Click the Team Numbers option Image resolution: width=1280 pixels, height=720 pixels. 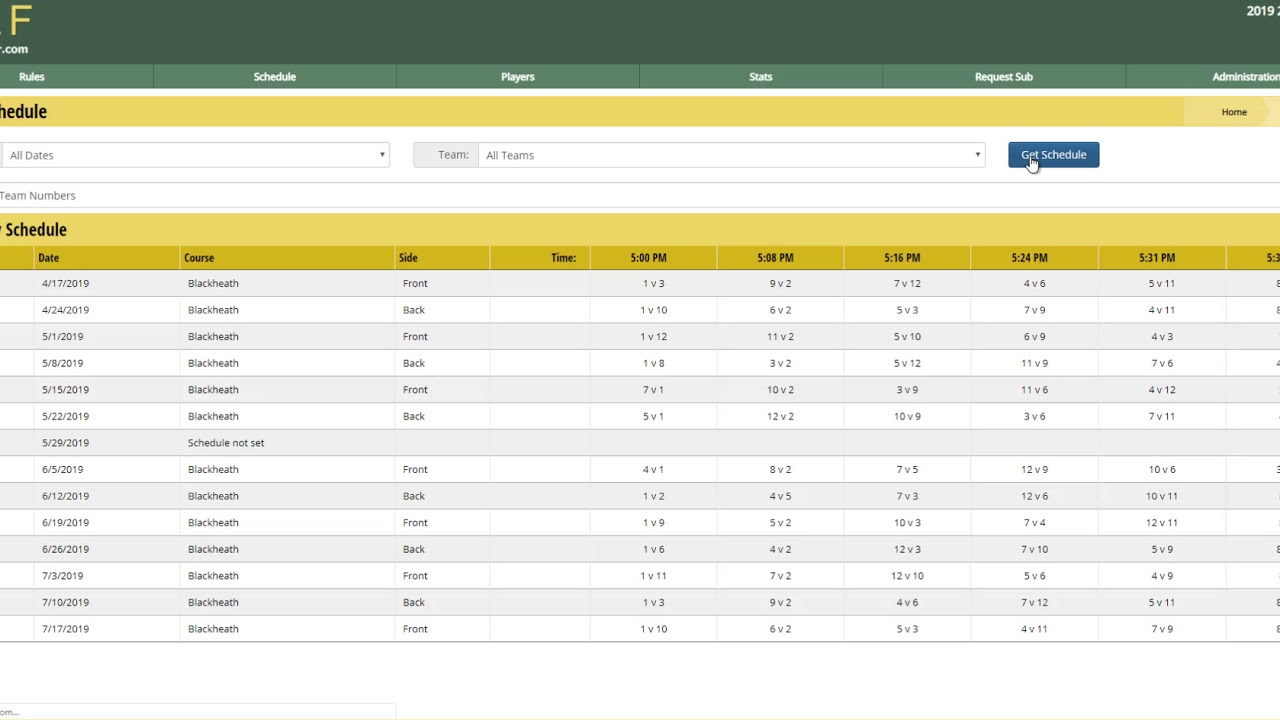point(37,196)
